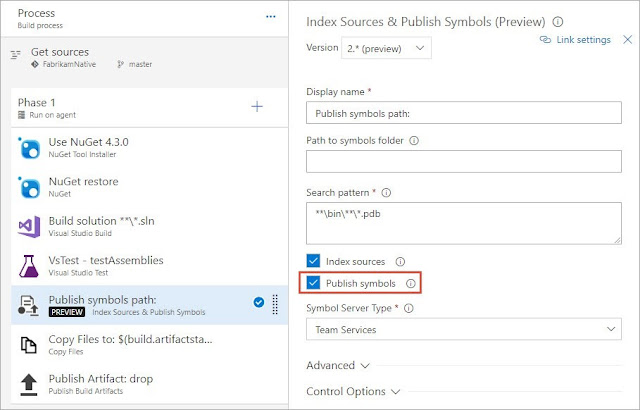Screen dimensions: 640x410
Task: Expand the Advanced section
Action: coord(339,366)
